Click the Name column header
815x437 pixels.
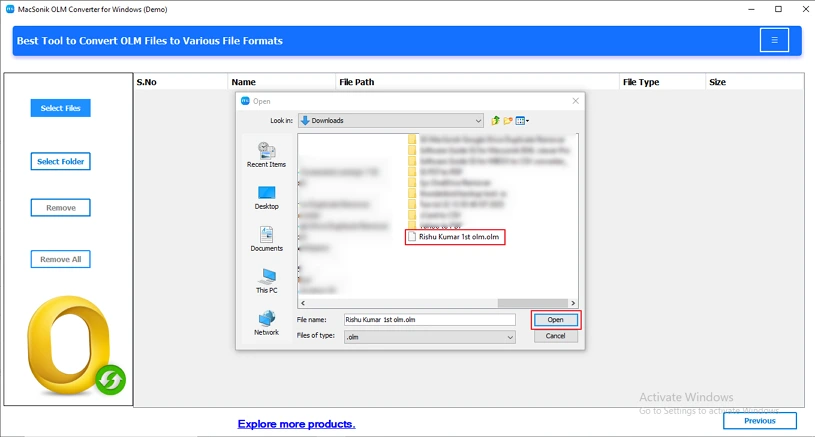(281, 82)
